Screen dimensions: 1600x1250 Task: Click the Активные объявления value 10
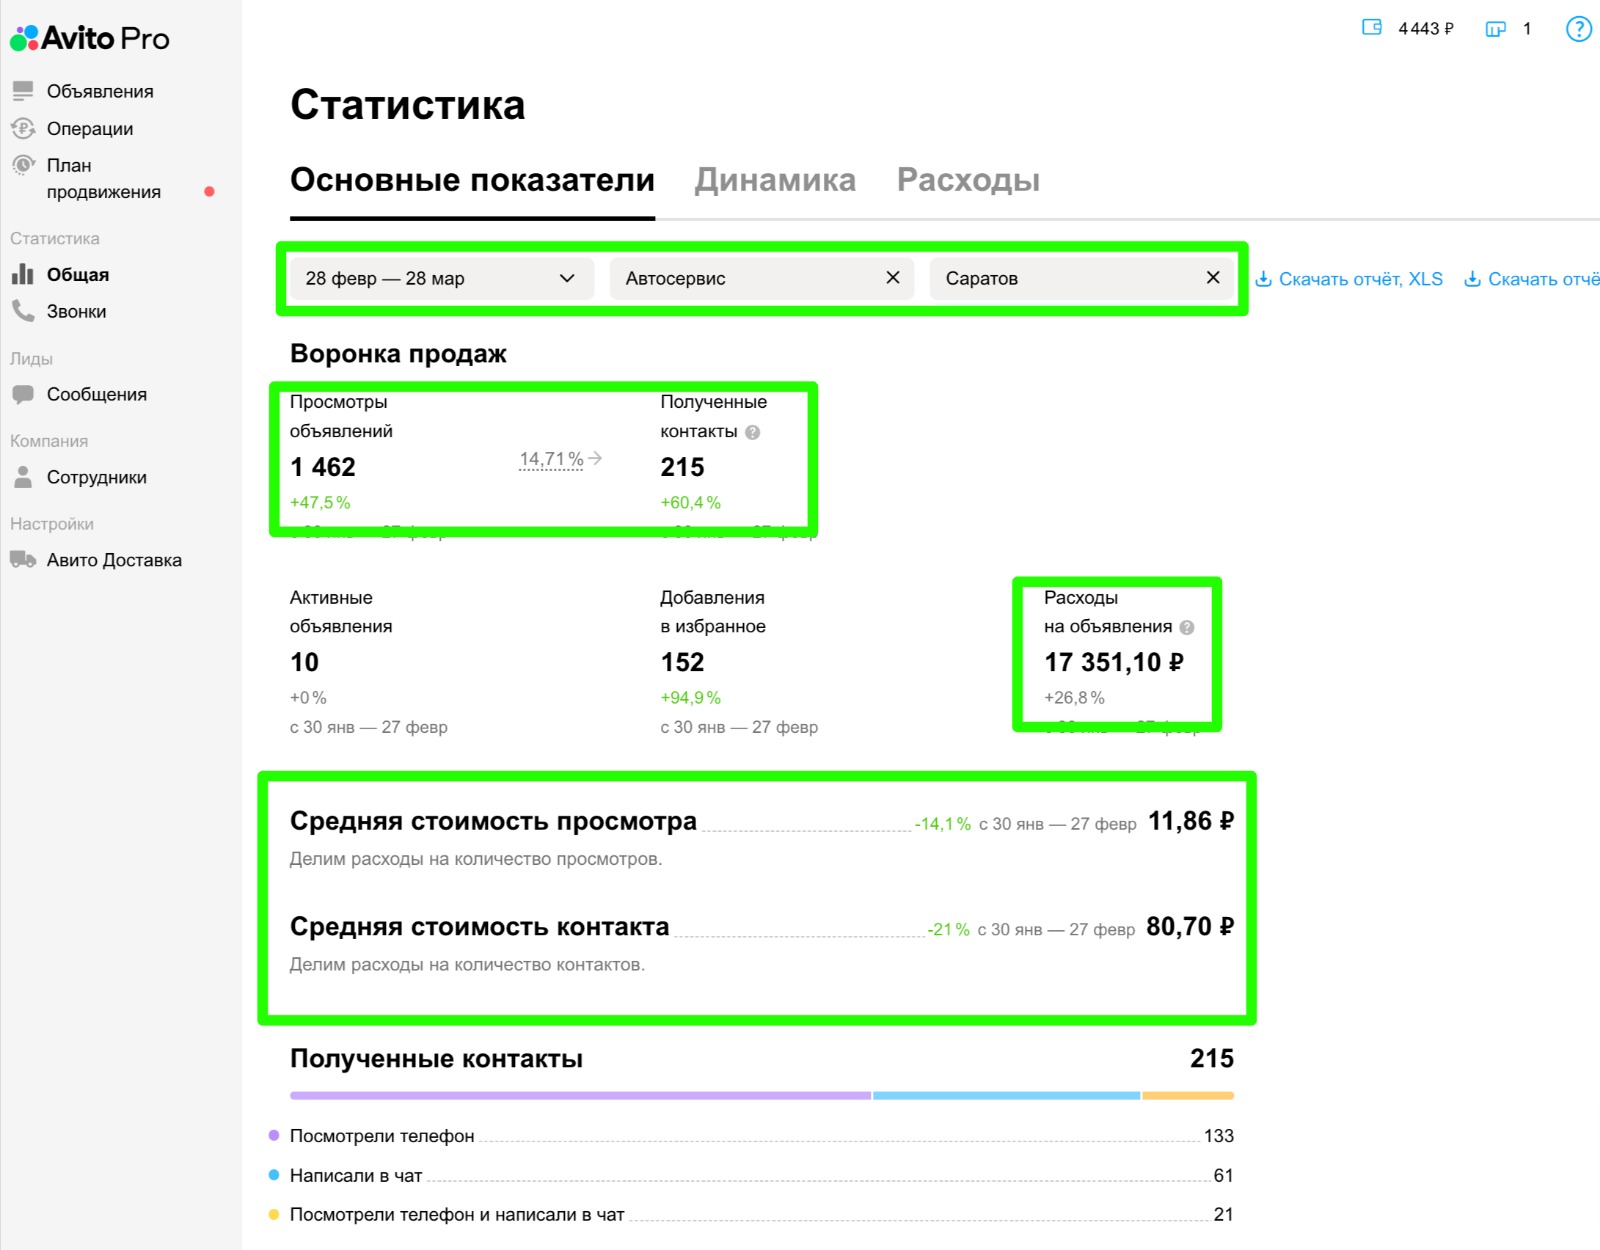[x=304, y=662]
